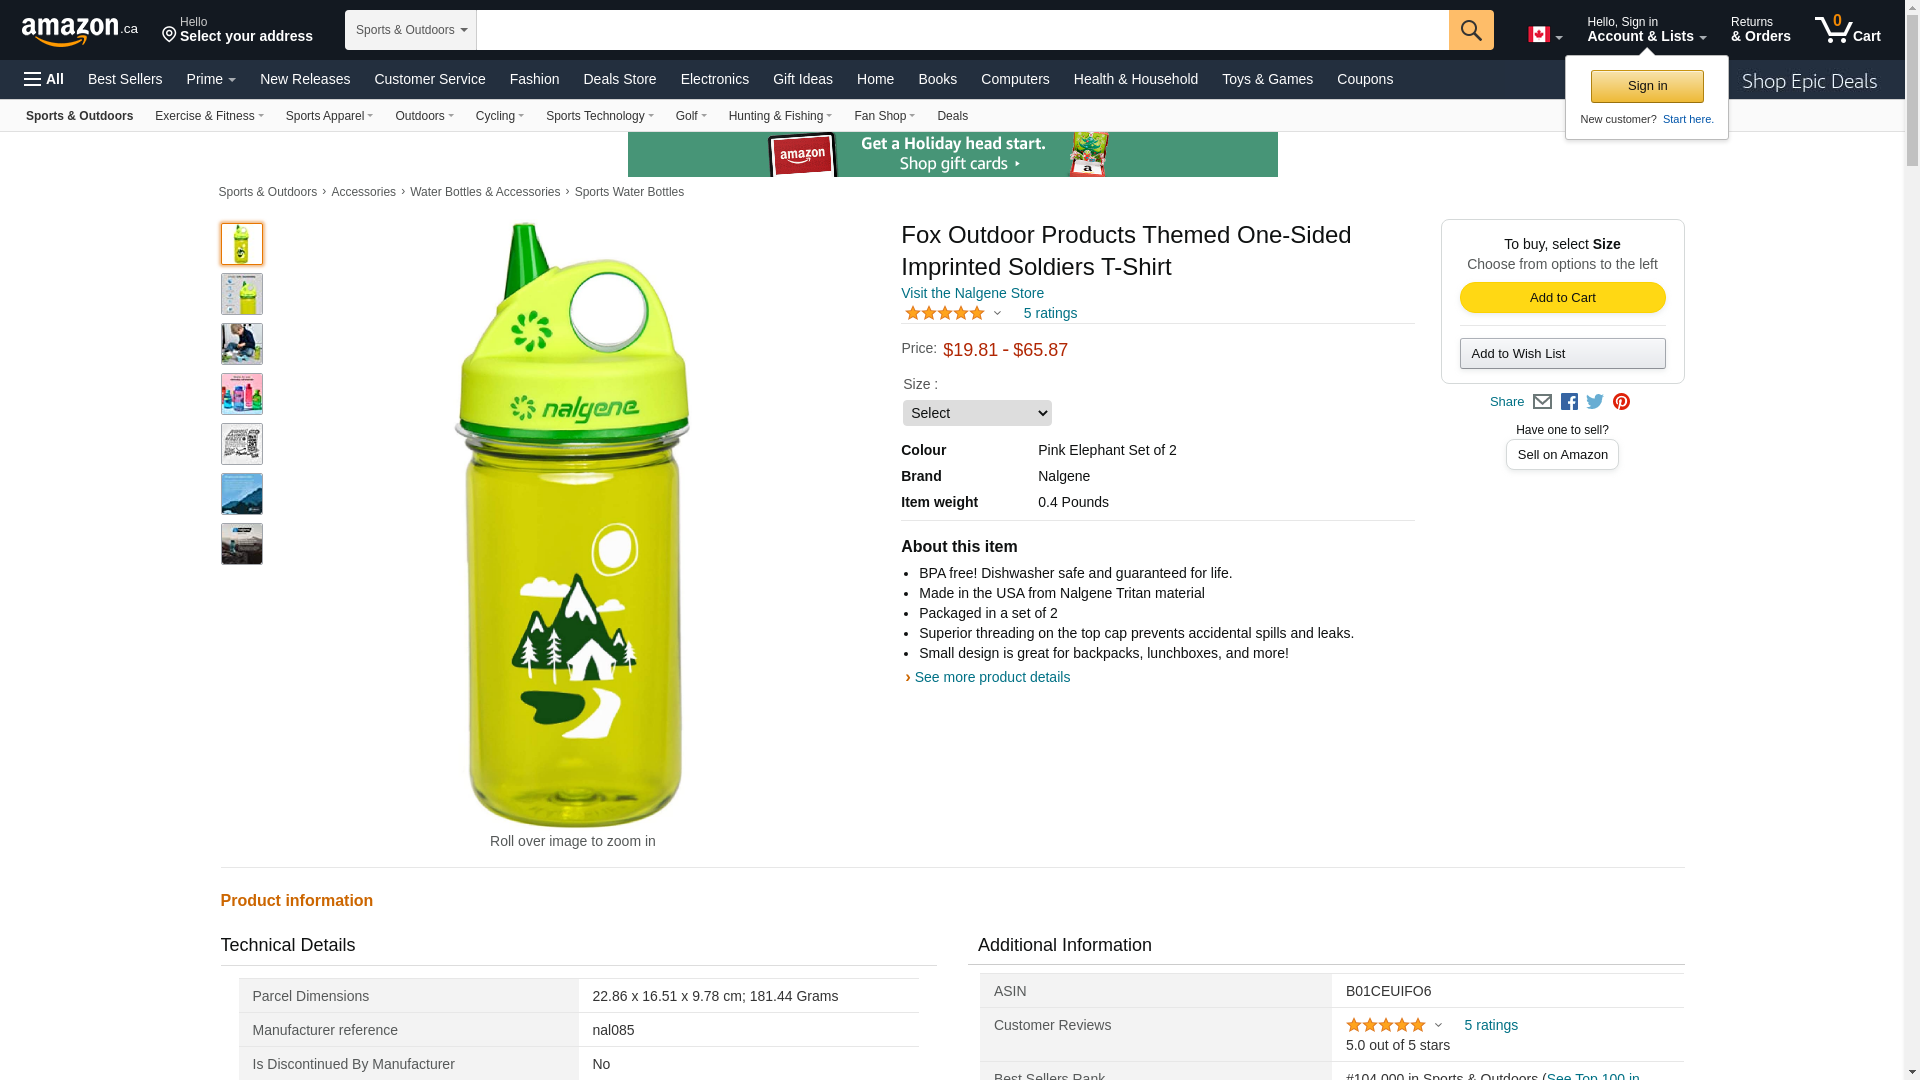The image size is (1920, 1080).
Task: Visit the Nalgene Store link
Action: 972,293
